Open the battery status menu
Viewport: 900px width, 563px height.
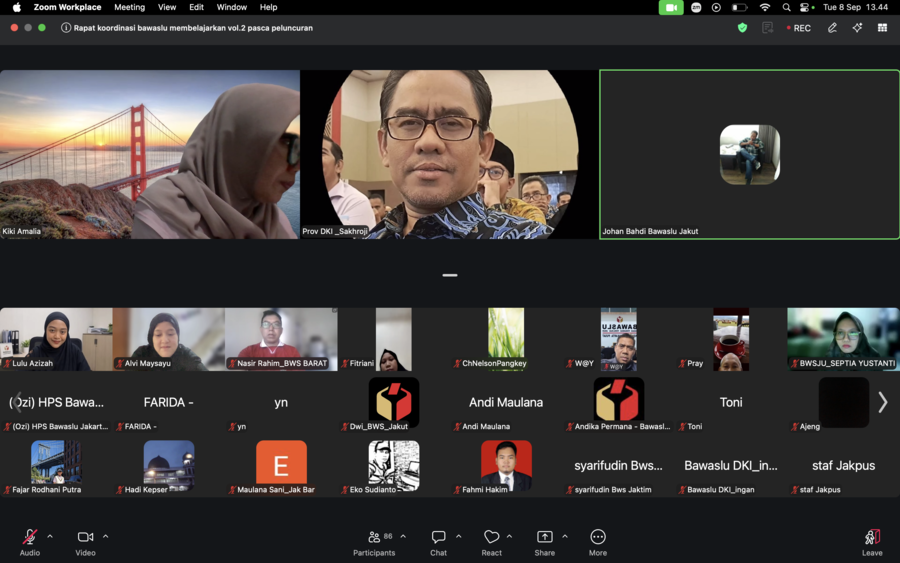[739, 7]
